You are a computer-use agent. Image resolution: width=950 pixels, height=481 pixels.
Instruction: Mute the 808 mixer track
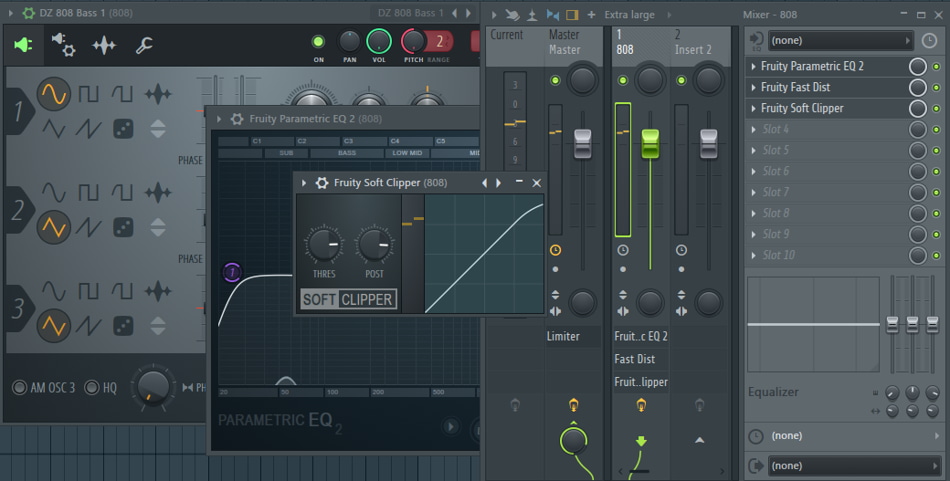[x=622, y=81]
